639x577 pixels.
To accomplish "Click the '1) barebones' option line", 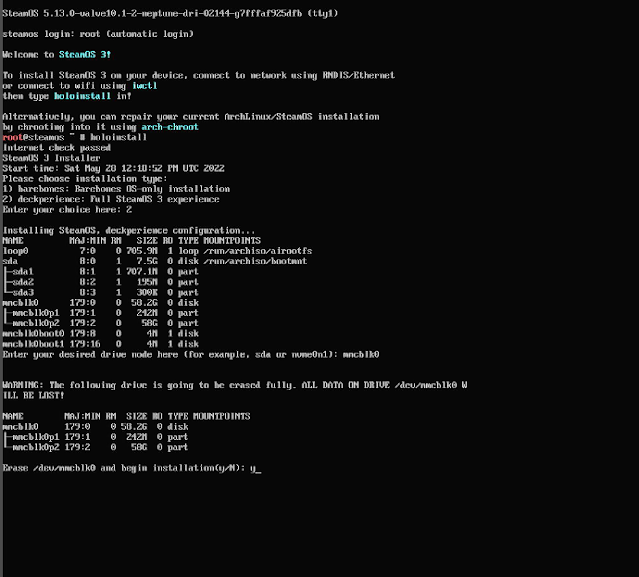I will (x=116, y=189).
